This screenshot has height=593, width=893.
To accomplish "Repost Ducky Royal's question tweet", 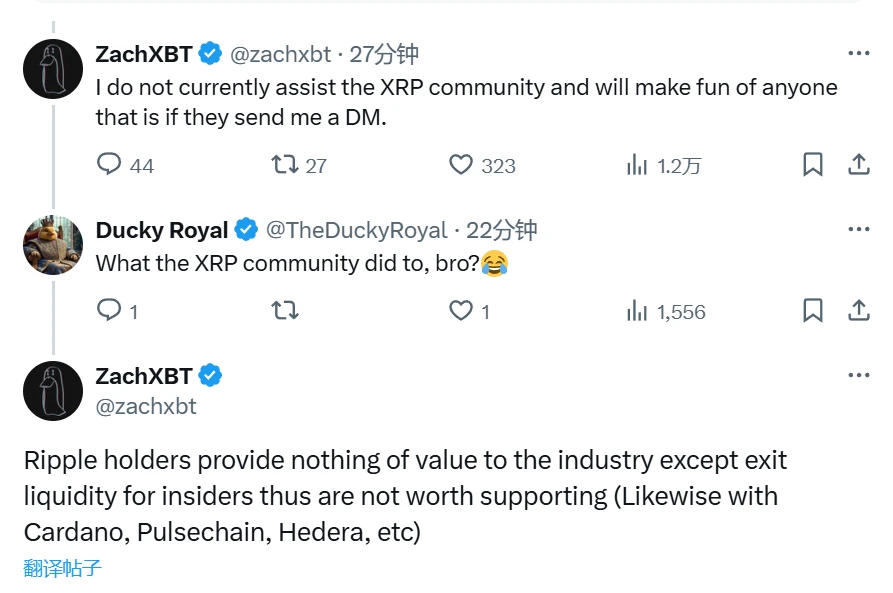I will 284,311.
